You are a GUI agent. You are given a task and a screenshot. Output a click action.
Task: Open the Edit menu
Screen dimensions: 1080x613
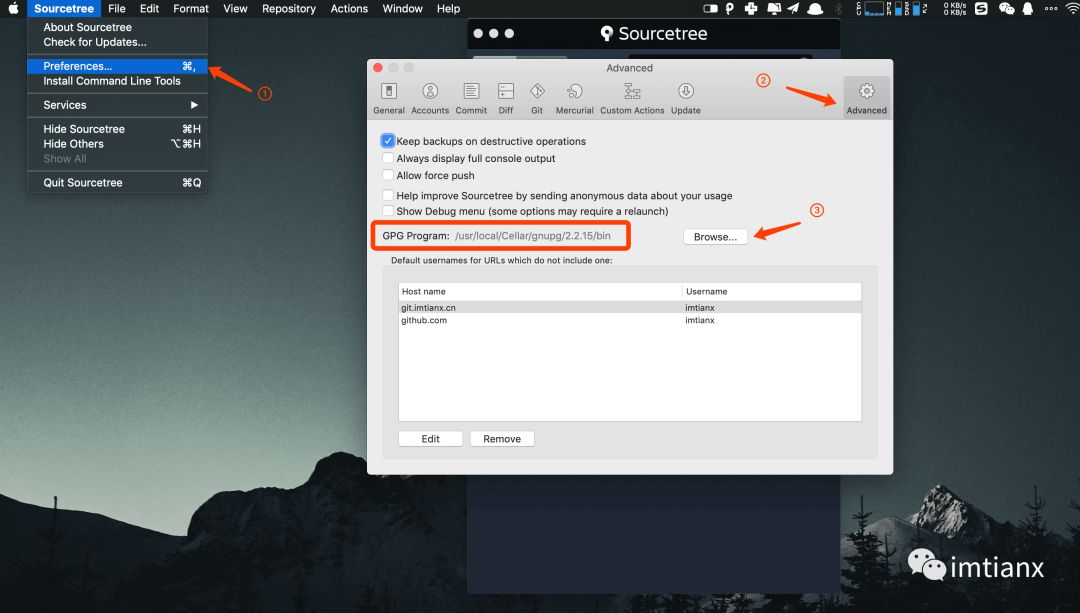[149, 8]
